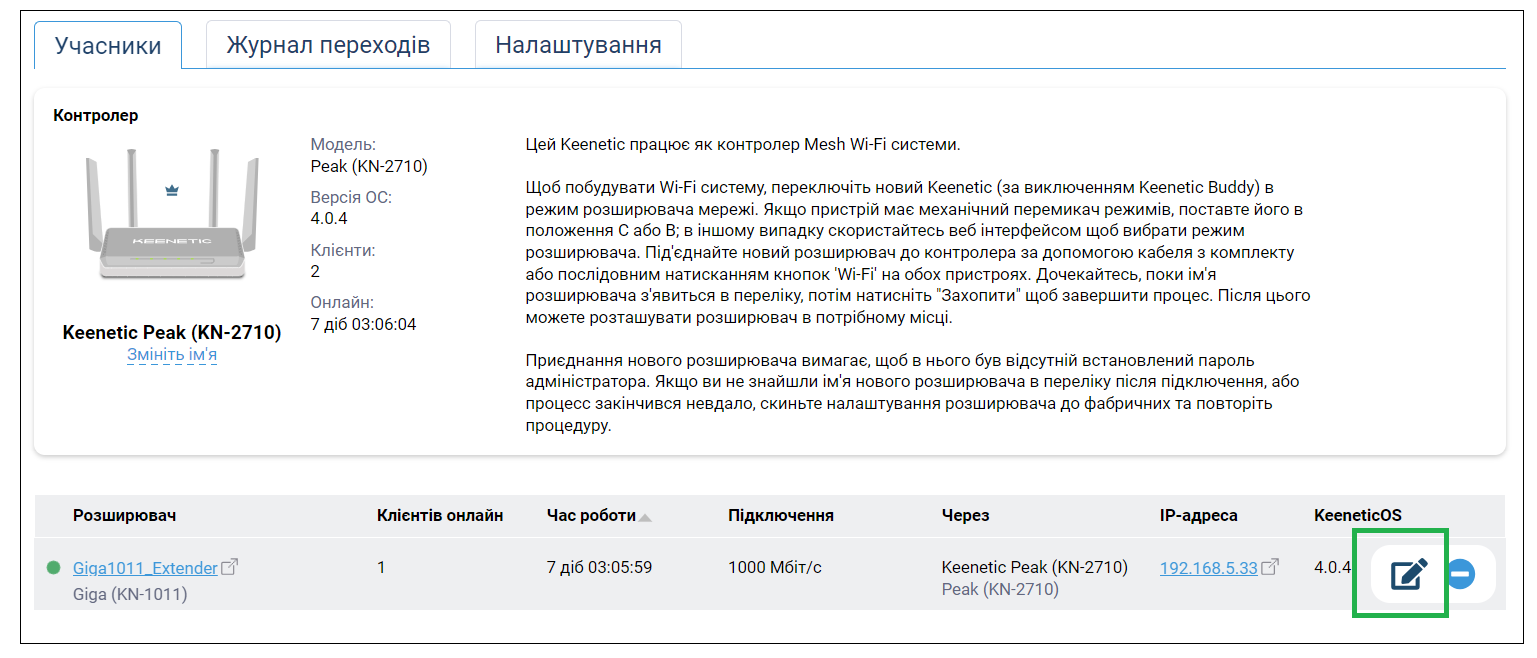Go to the Налаштування tab
This screenshot has width=1537, height=658.
point(578,45)
